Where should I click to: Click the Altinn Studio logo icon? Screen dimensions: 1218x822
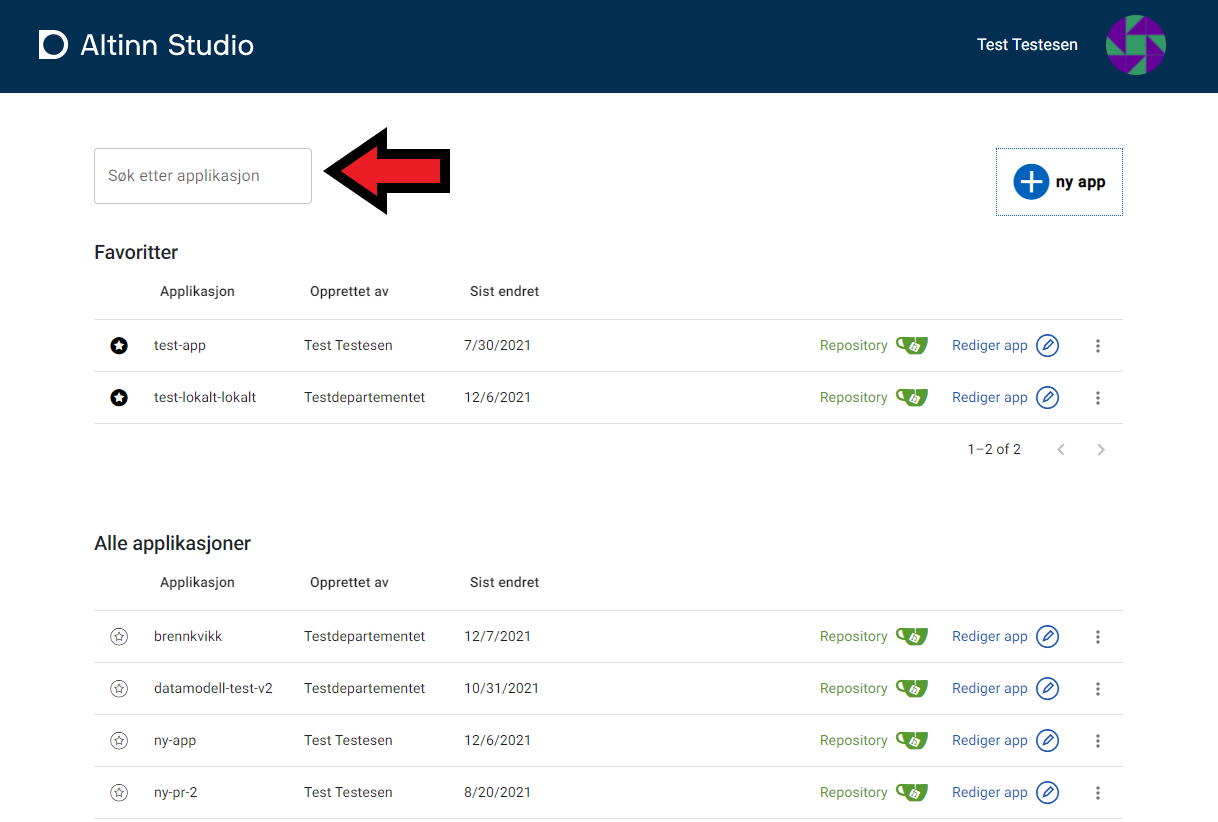click(53, 45)
